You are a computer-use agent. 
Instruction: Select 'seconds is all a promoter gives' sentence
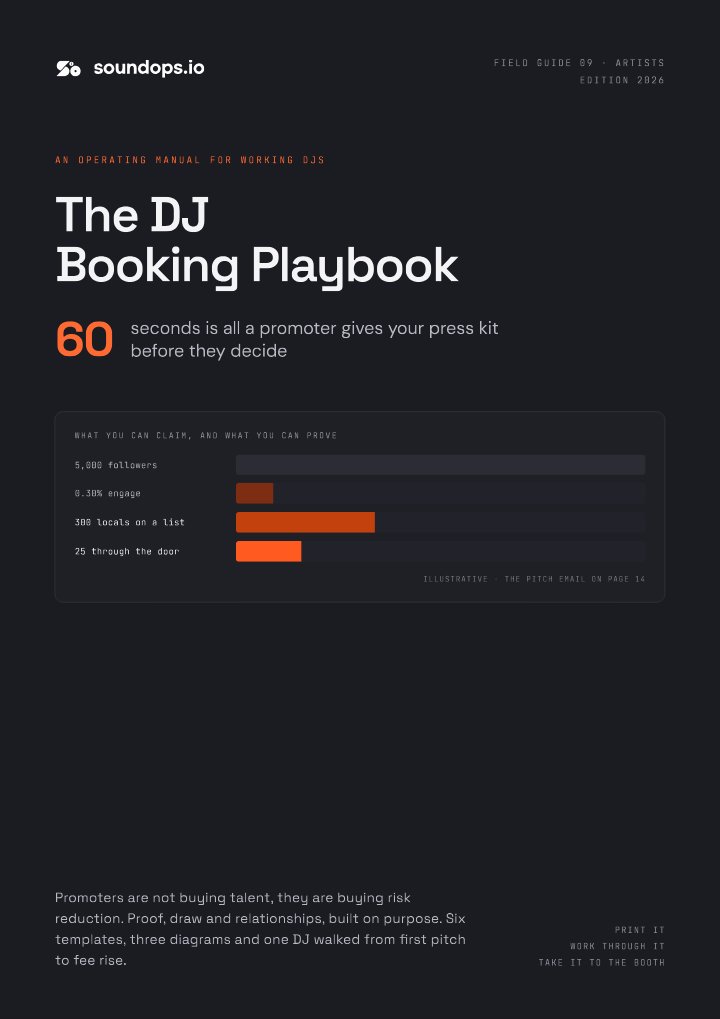pyautogui.click(x=315, y=339)
